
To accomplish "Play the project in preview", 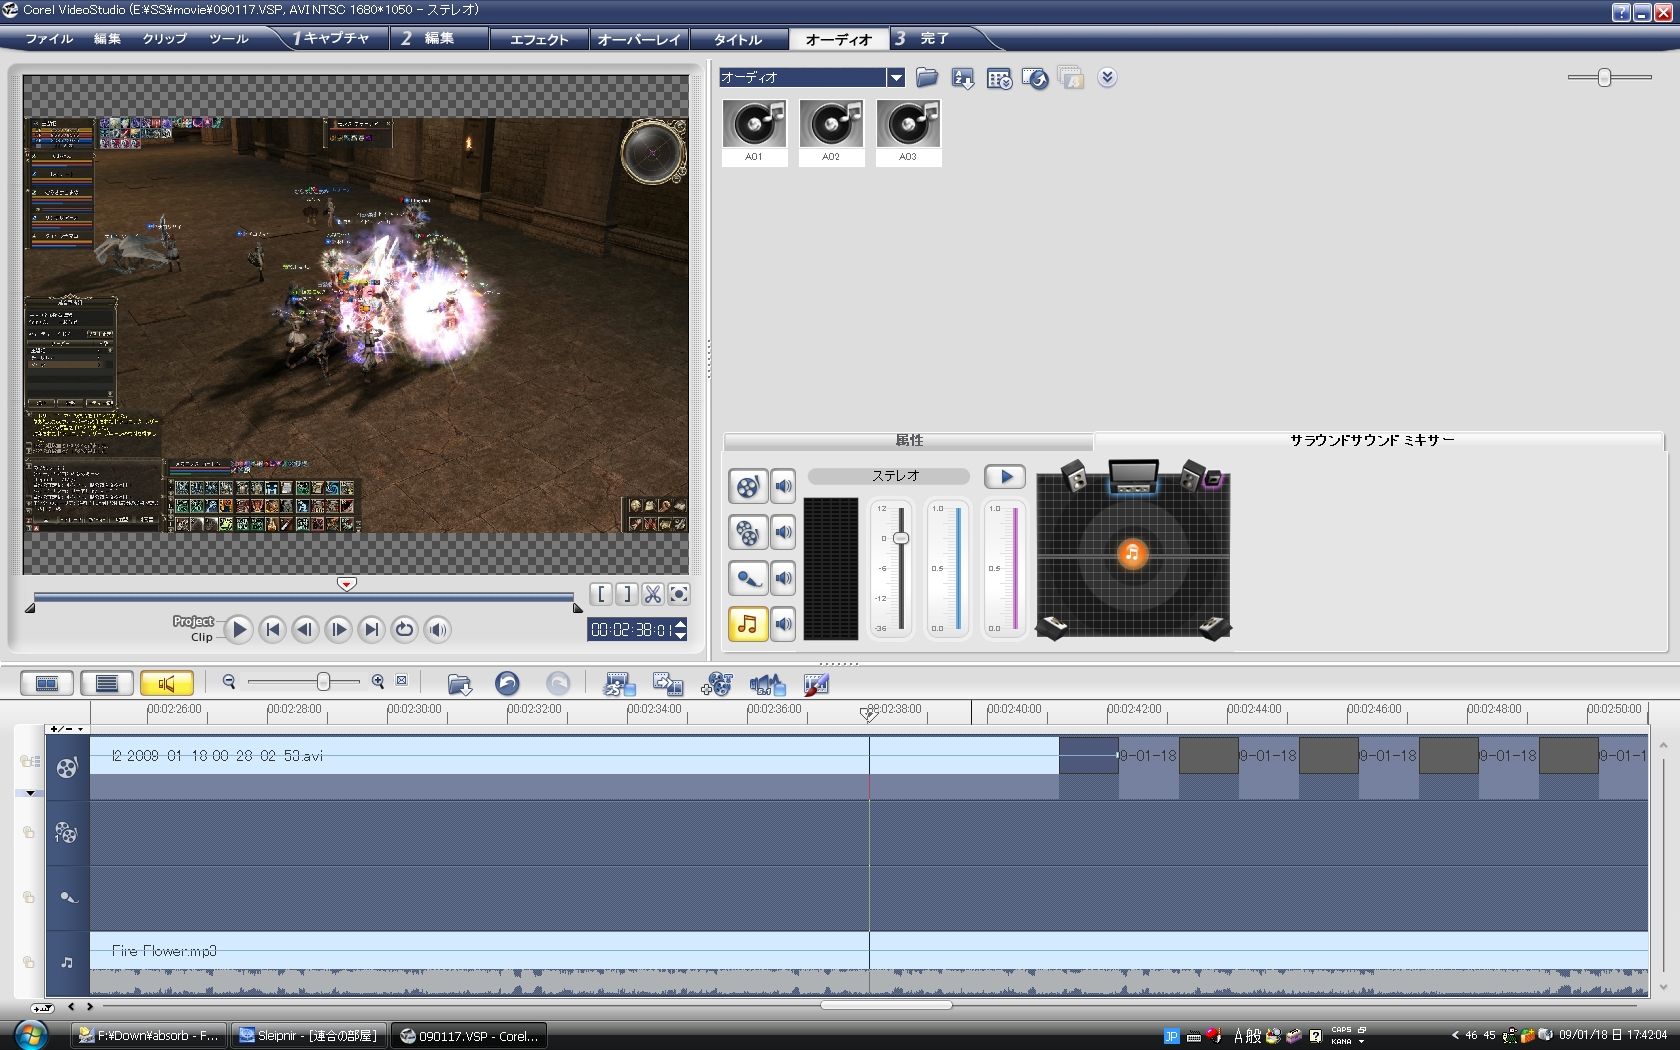I will [x=238, y=629].
